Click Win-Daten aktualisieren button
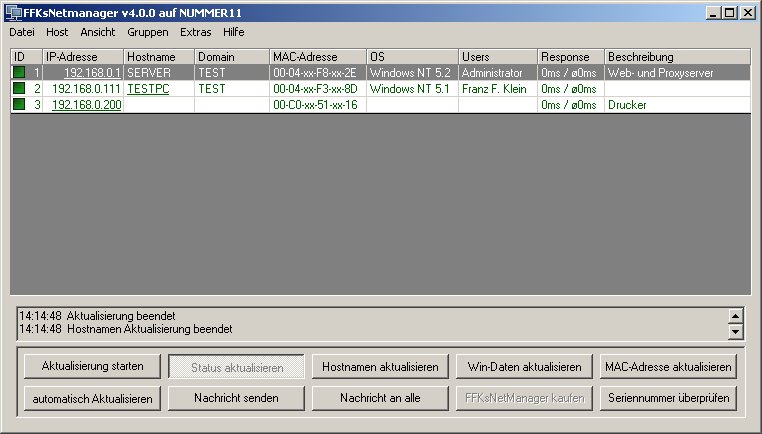 click(x=524, y=366)
